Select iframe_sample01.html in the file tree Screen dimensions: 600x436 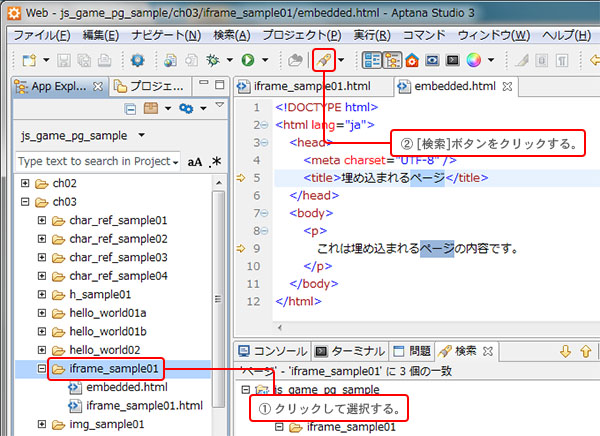click(144, 405)
